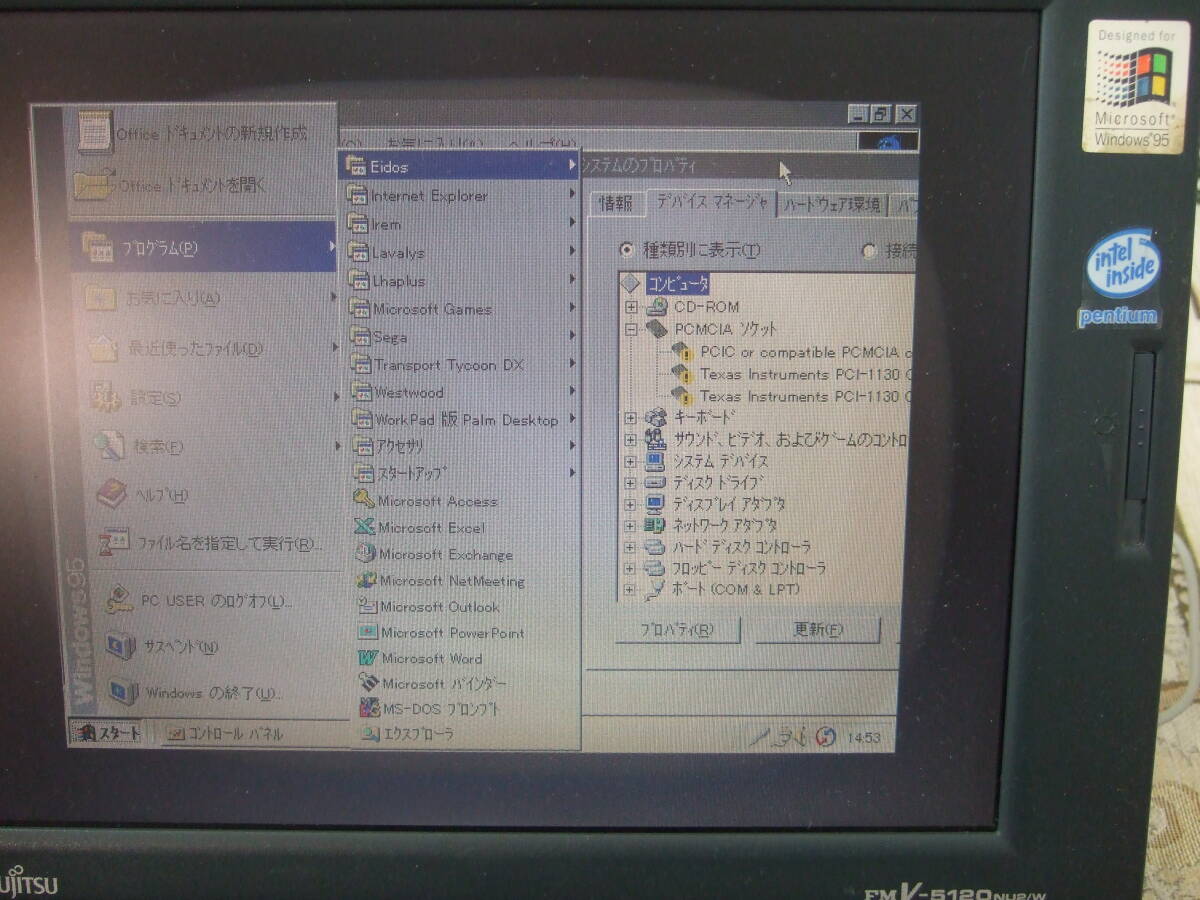Screen dimensions: 1200x900
Task: Expand the ディスプレイ アダプタ node
Action: coord(630,504)
